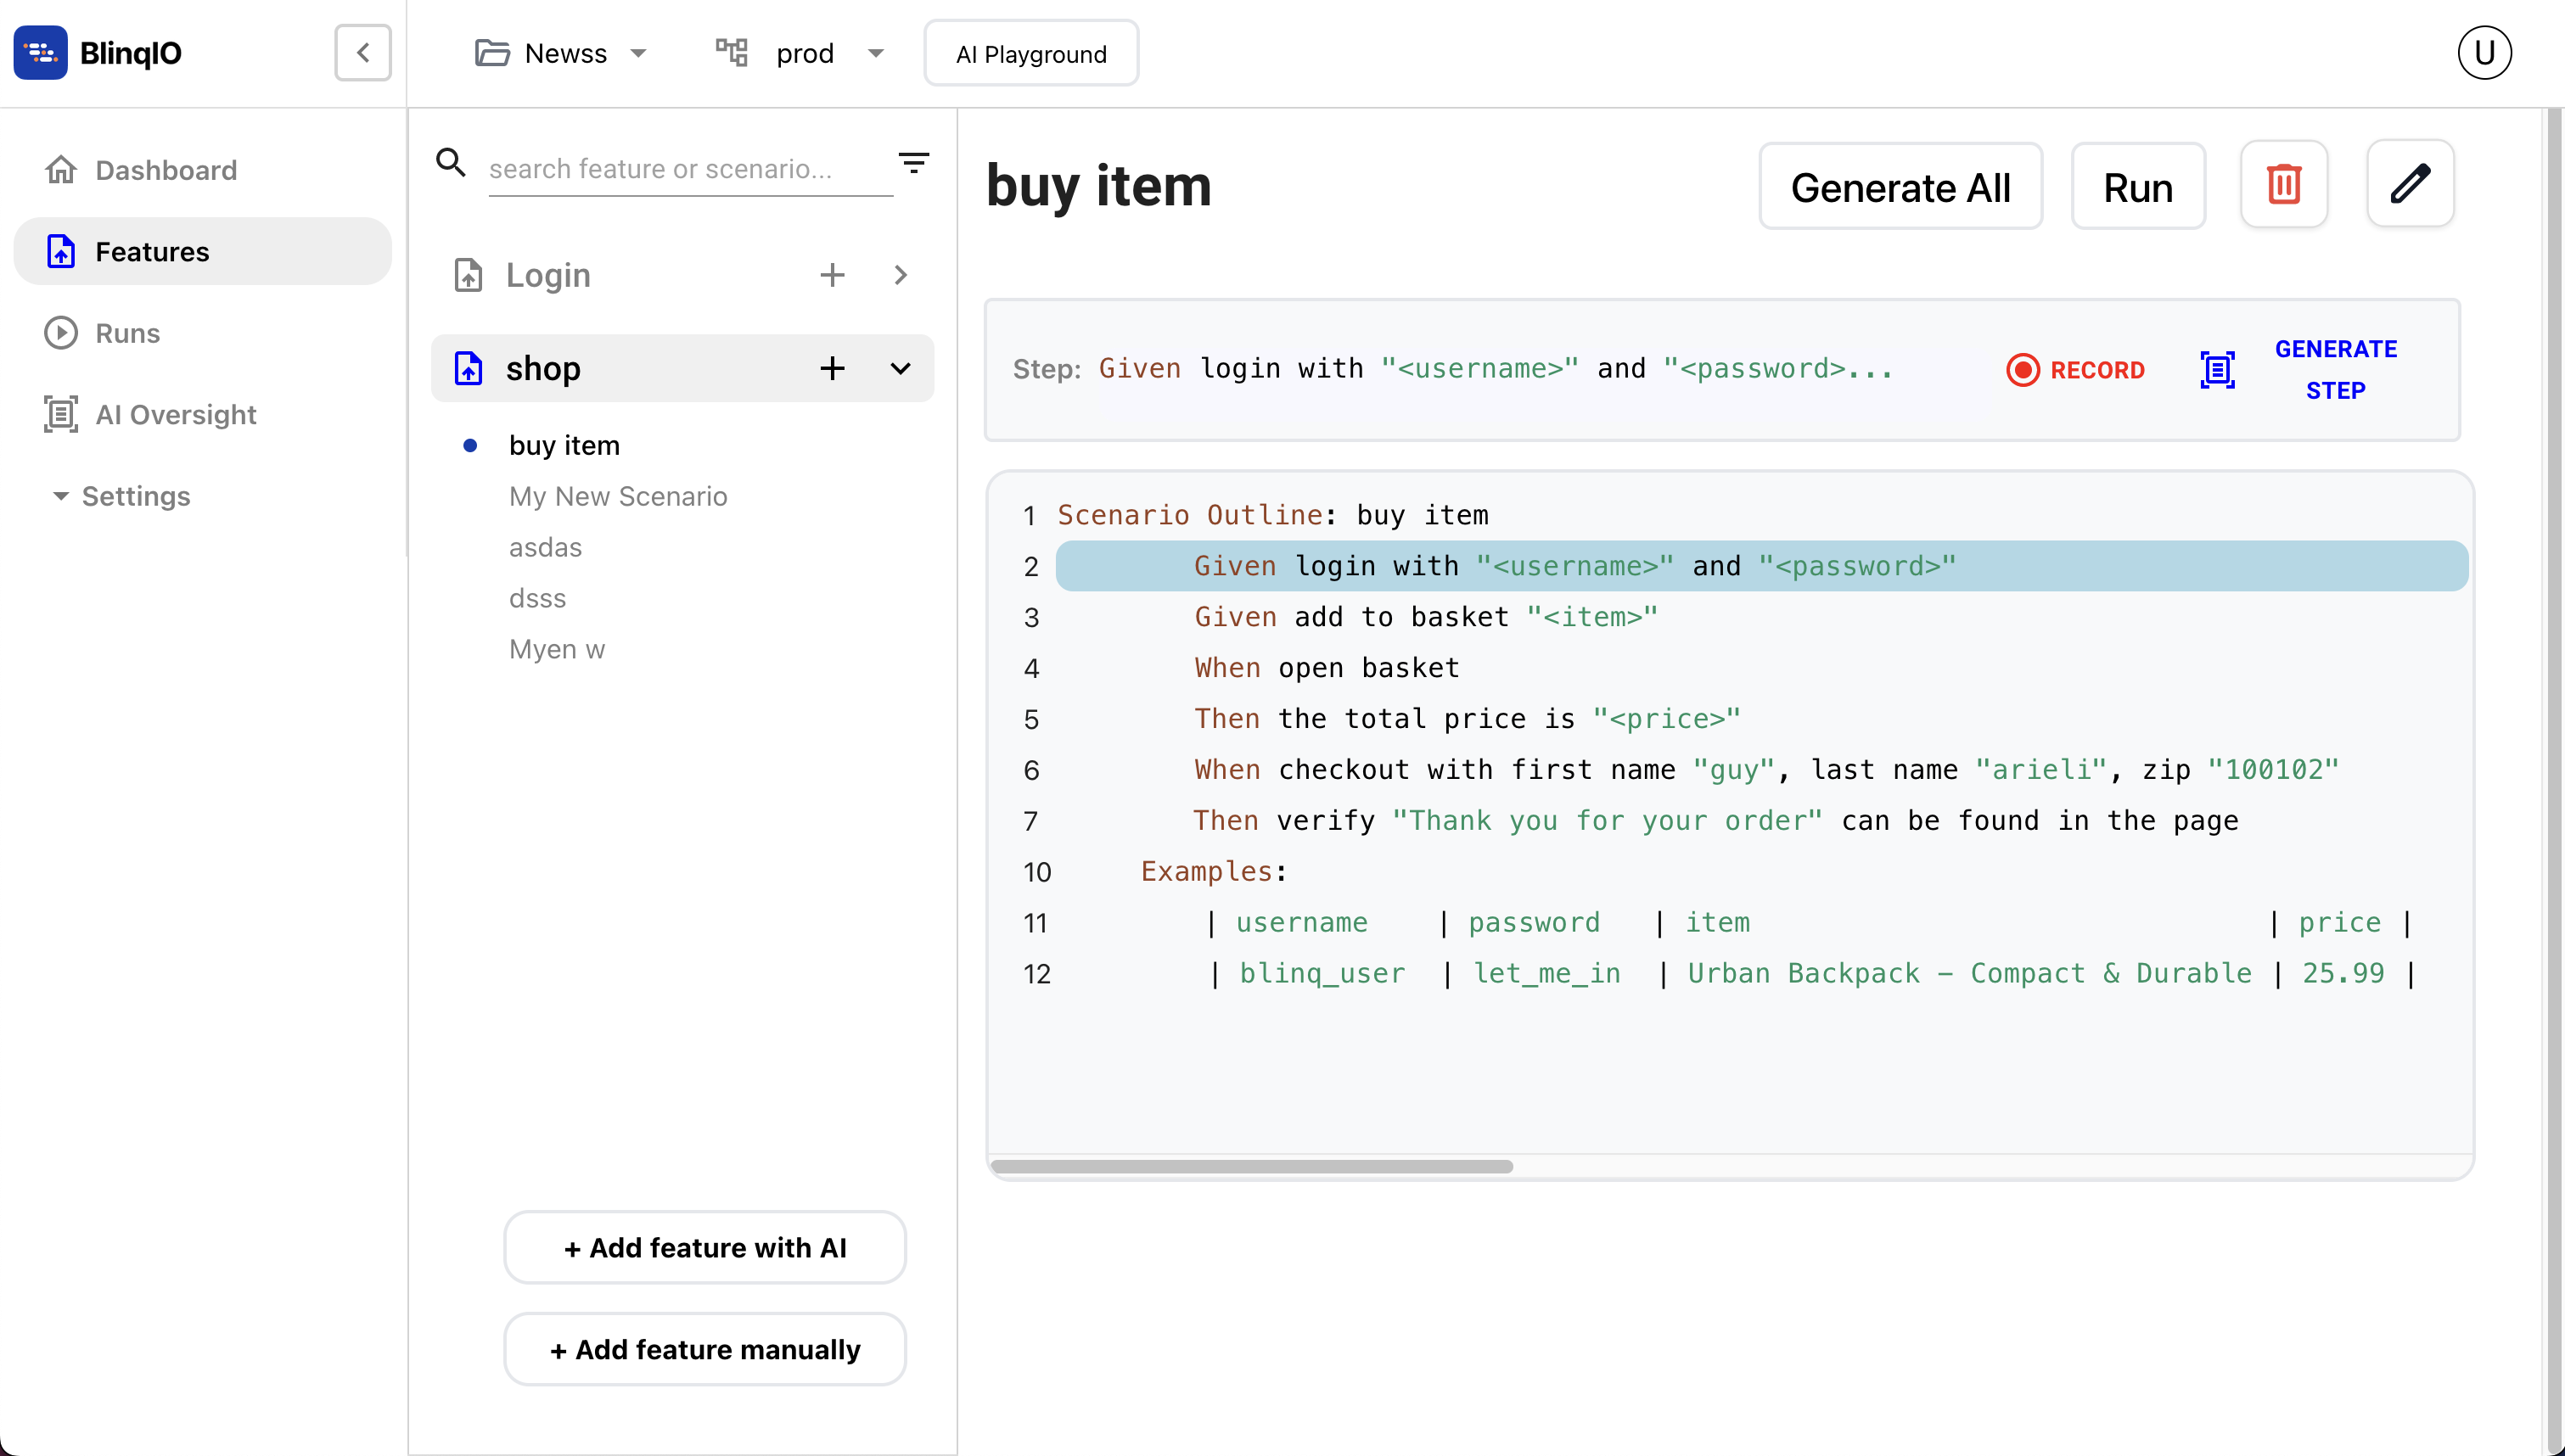
Task: Select the checkout with first name step
Action: pyautogui.click(x=1766, y=770)
